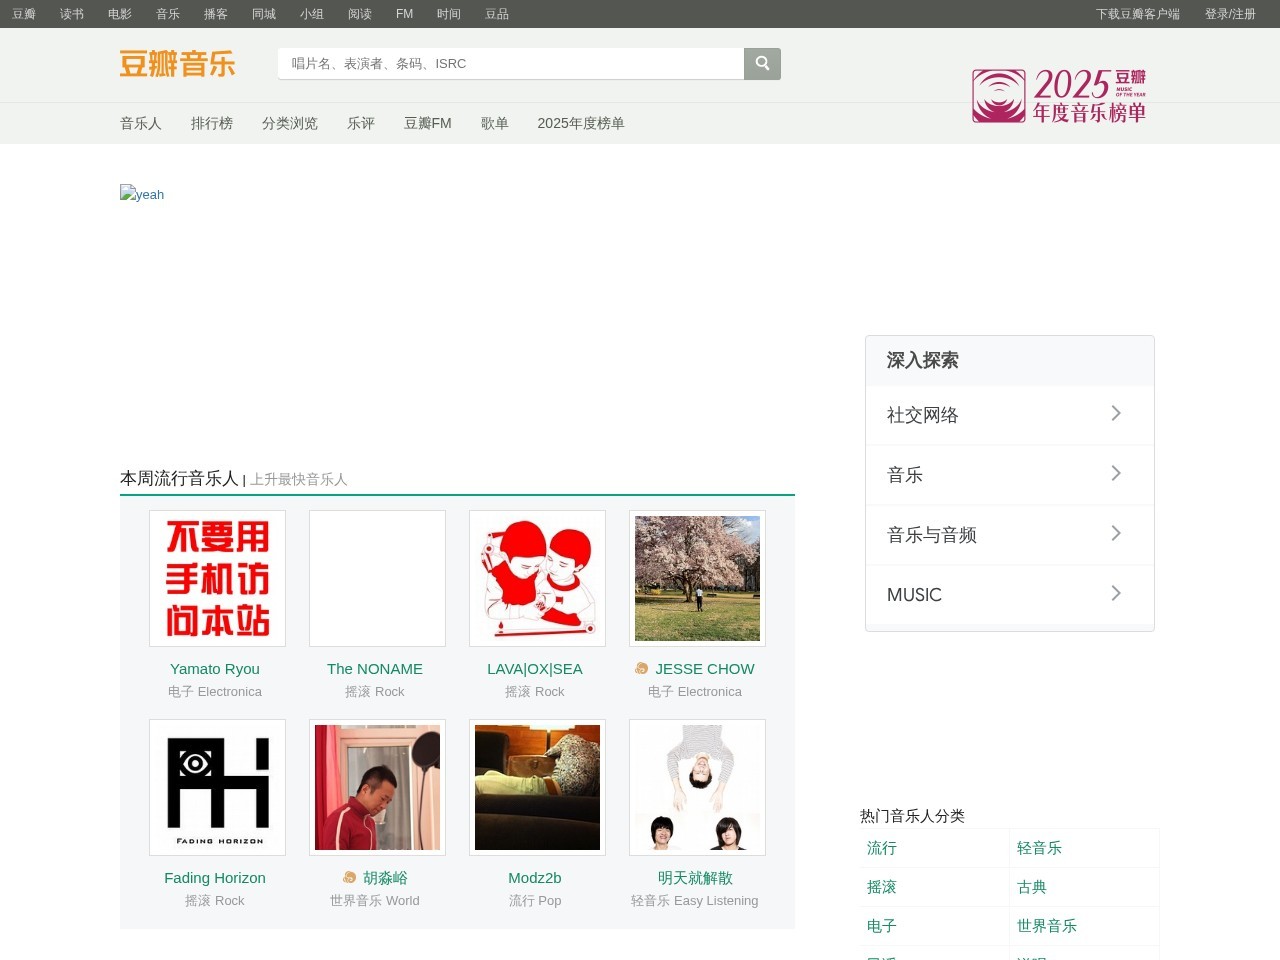This screenshot has width=1280, height=960.
Task: Open the 2025年度榜单 nav tab
Action: click(581, 123)
